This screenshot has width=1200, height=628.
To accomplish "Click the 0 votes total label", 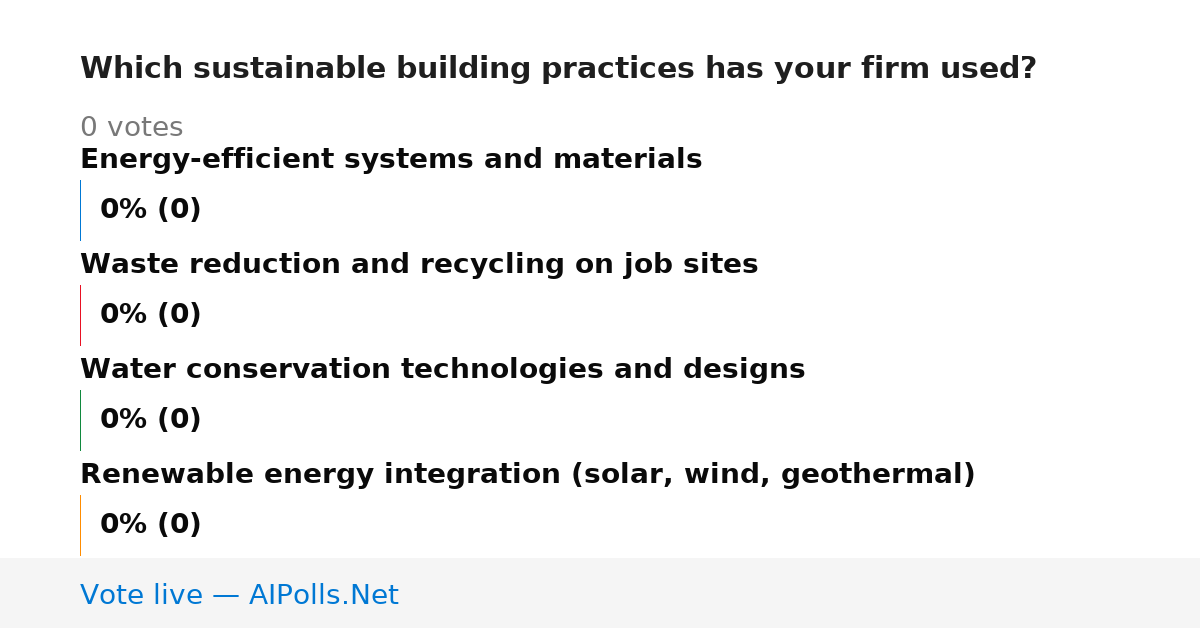I will coord(131,128).
